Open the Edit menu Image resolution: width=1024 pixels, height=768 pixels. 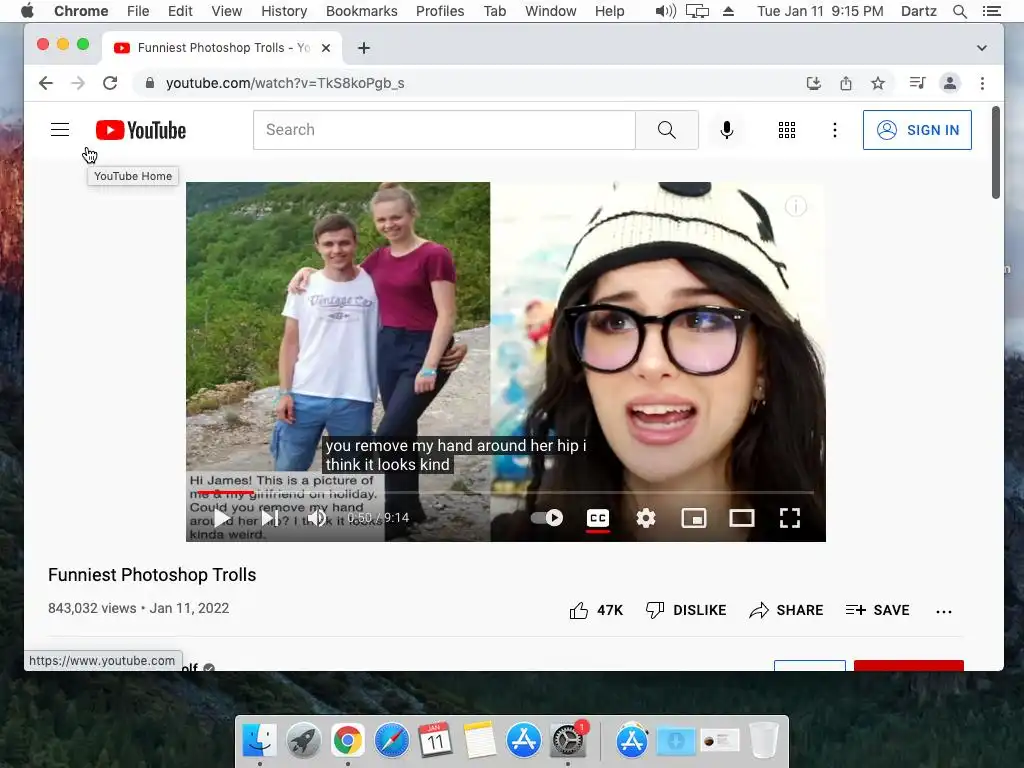click(180, 11)
